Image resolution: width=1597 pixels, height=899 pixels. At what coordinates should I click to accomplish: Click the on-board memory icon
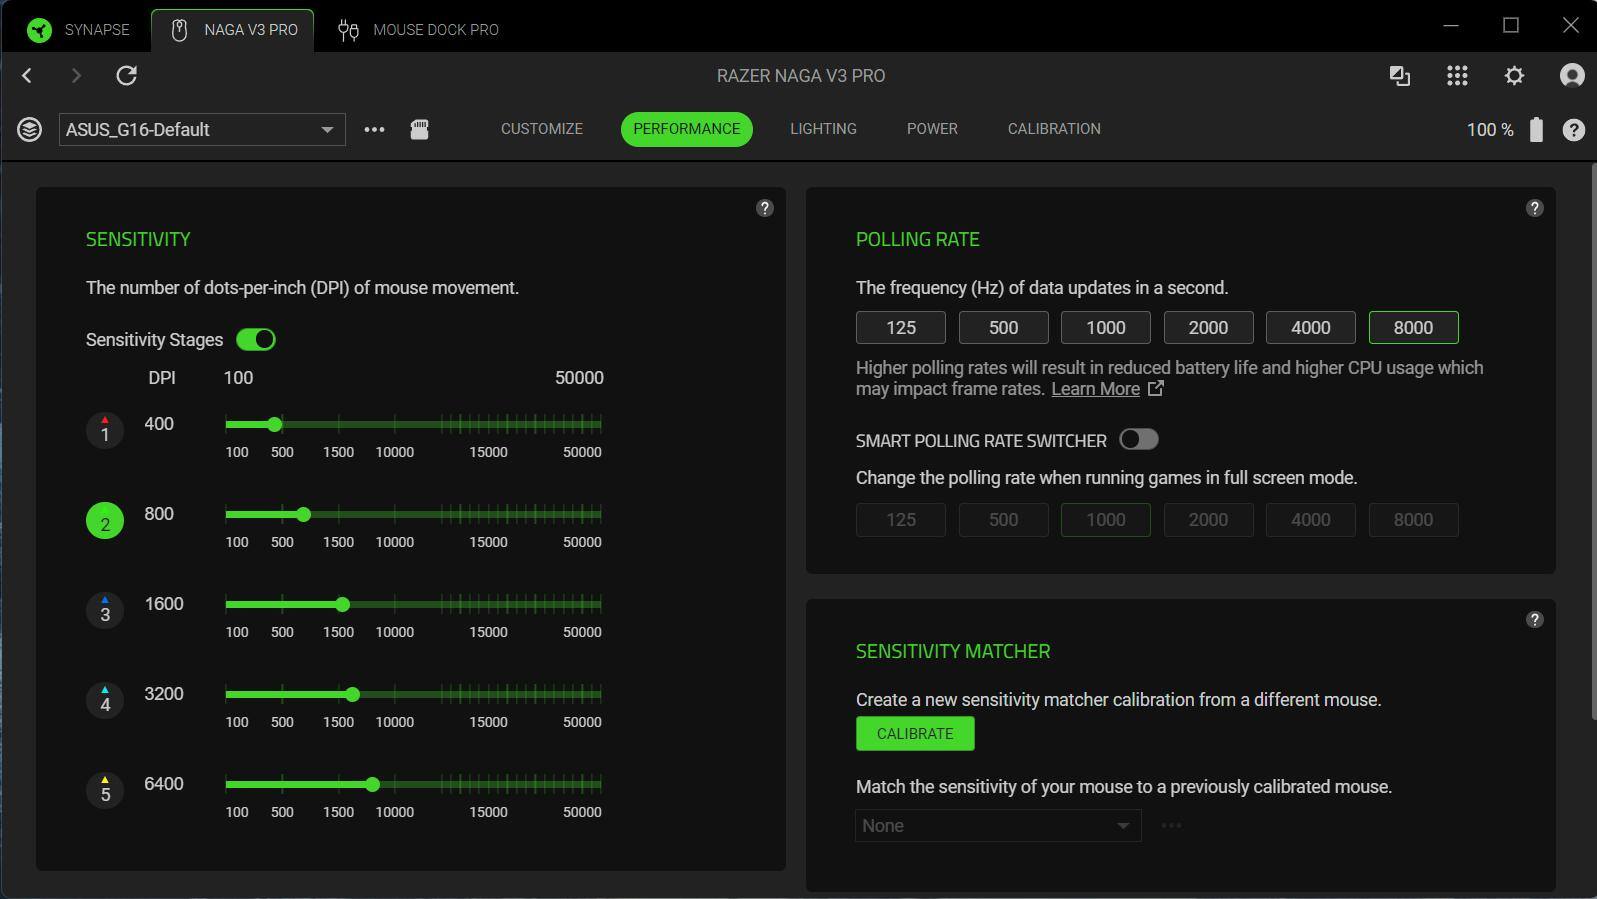pos(420,129)
